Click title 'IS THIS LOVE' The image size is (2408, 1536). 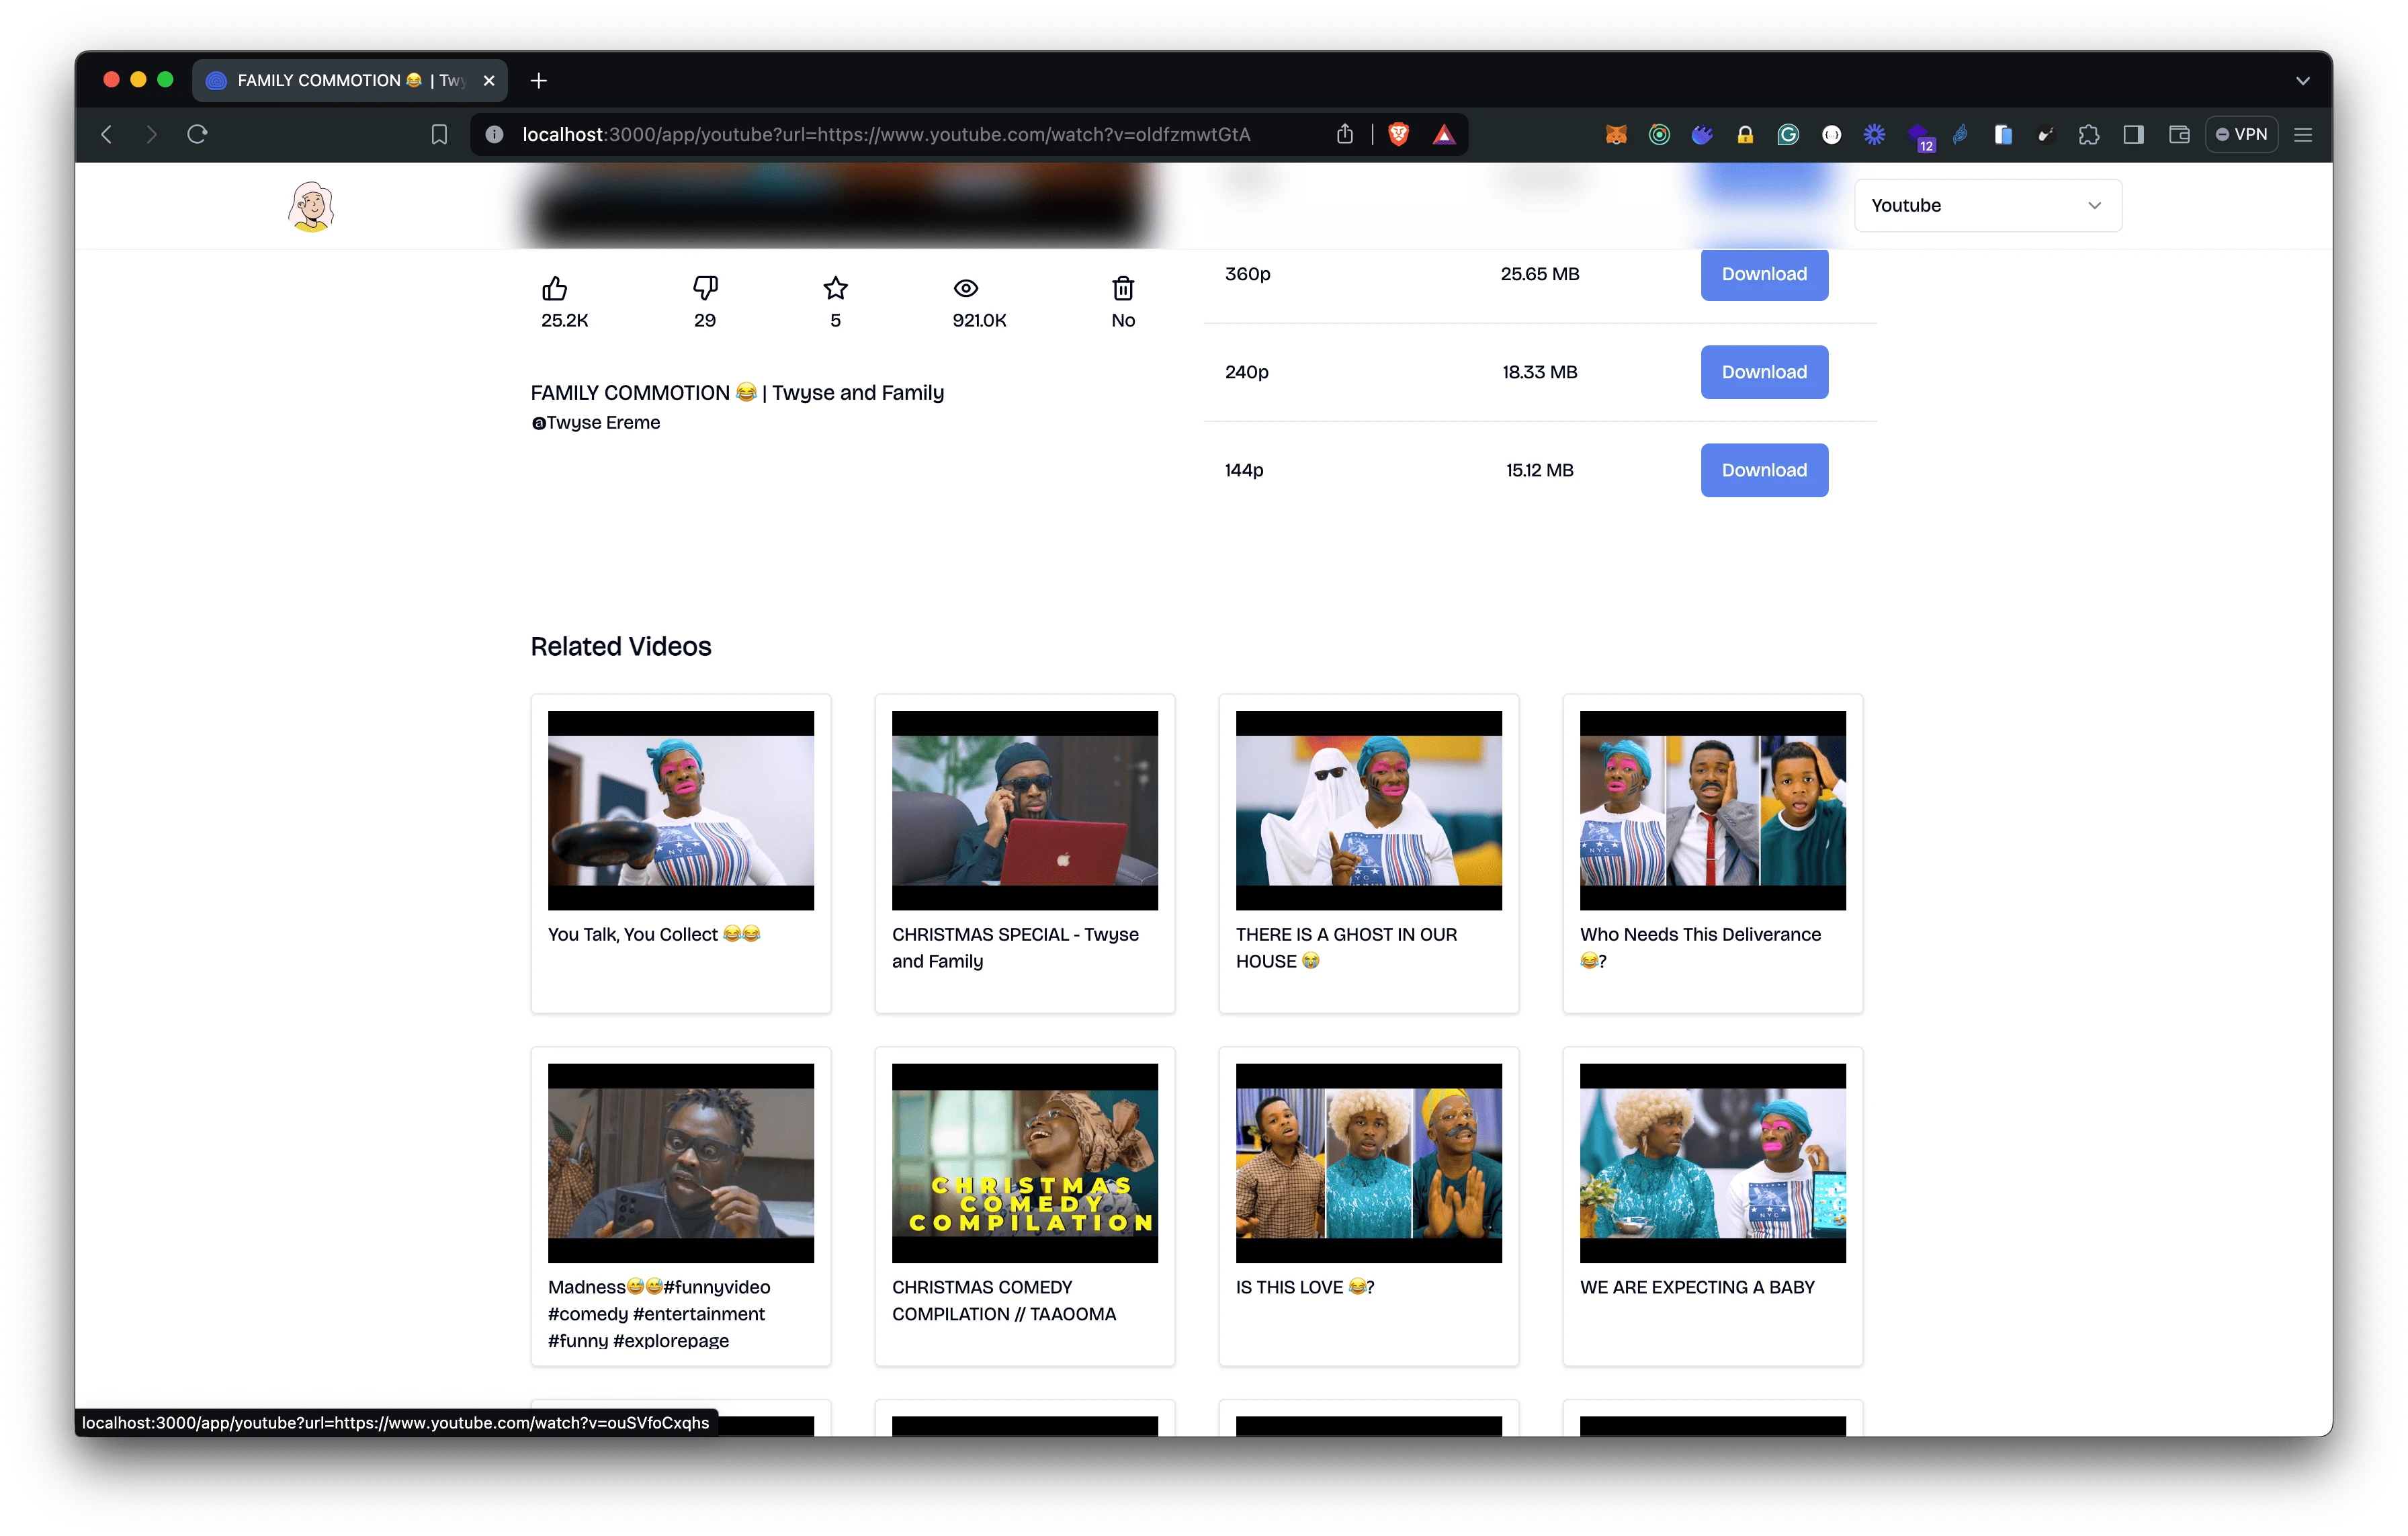click(x=1305, y=1287)
